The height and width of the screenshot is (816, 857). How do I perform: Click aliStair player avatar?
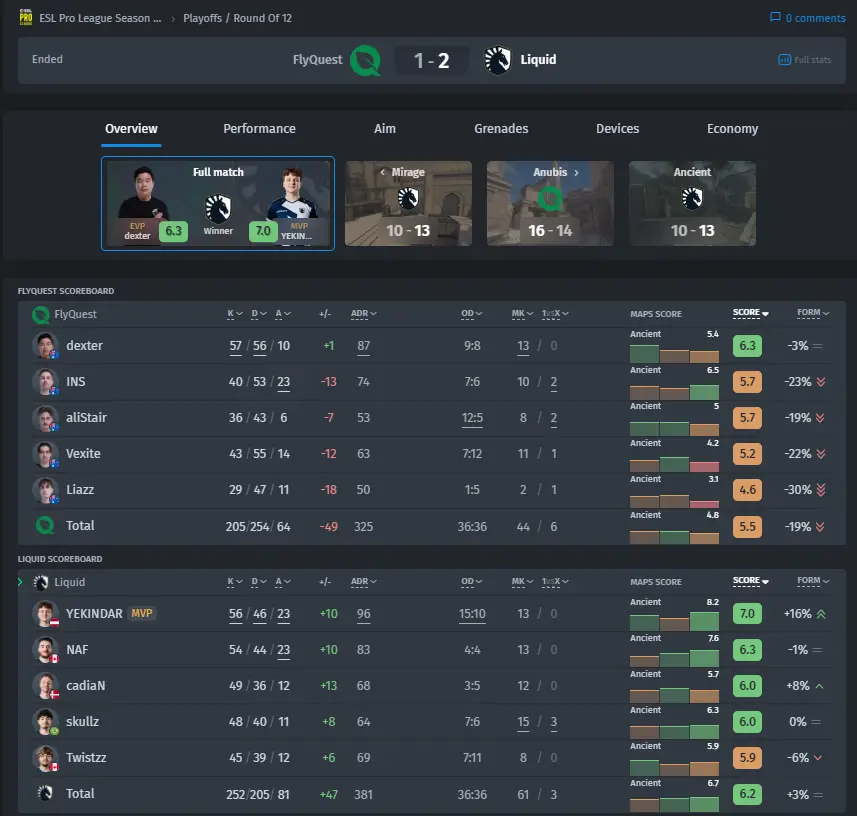(45, 418)
